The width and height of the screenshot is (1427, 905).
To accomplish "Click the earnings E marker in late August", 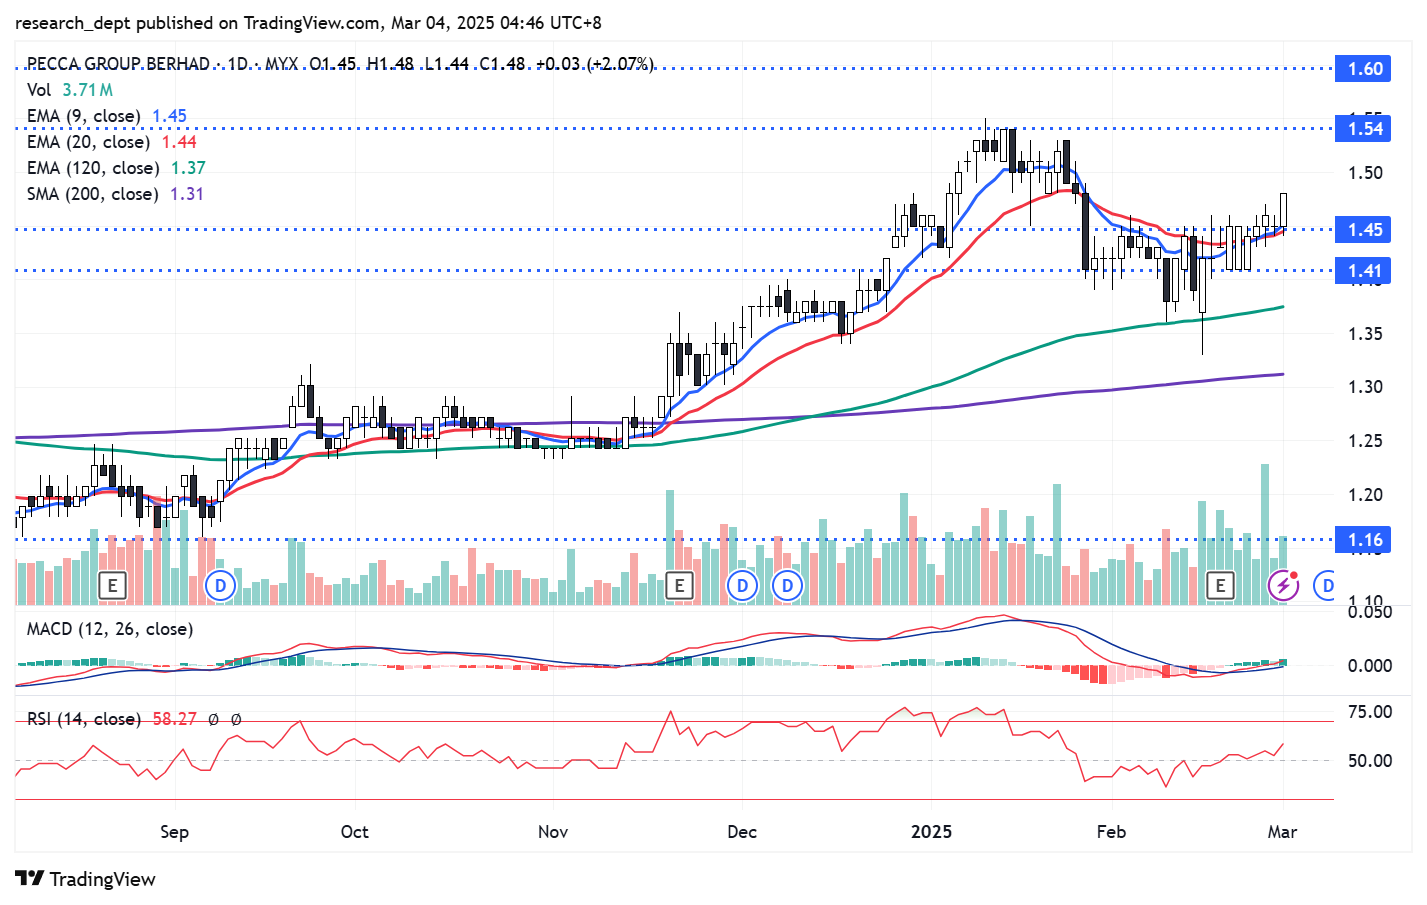I will (112, 585).
